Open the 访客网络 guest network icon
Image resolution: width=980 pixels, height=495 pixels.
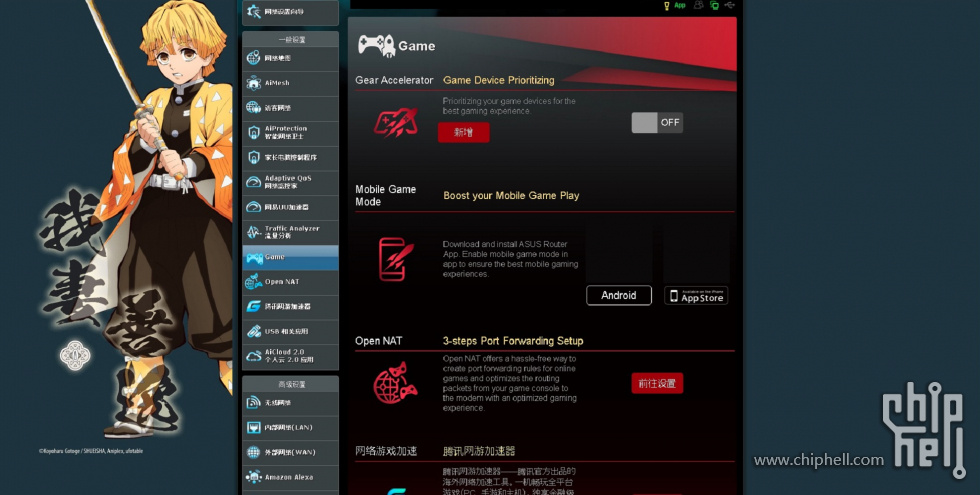click(253, 108)
